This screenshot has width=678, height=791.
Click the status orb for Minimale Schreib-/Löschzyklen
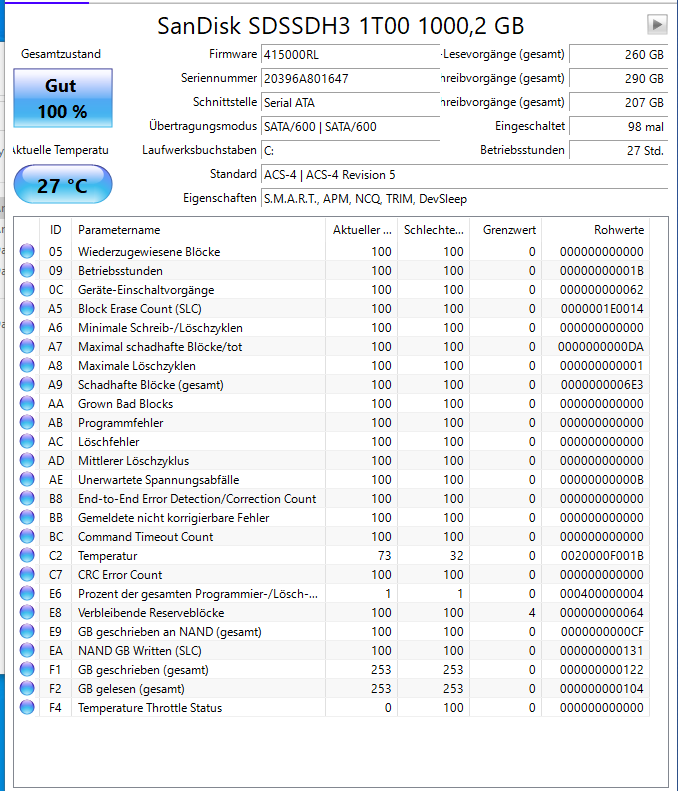click(27, 327)
